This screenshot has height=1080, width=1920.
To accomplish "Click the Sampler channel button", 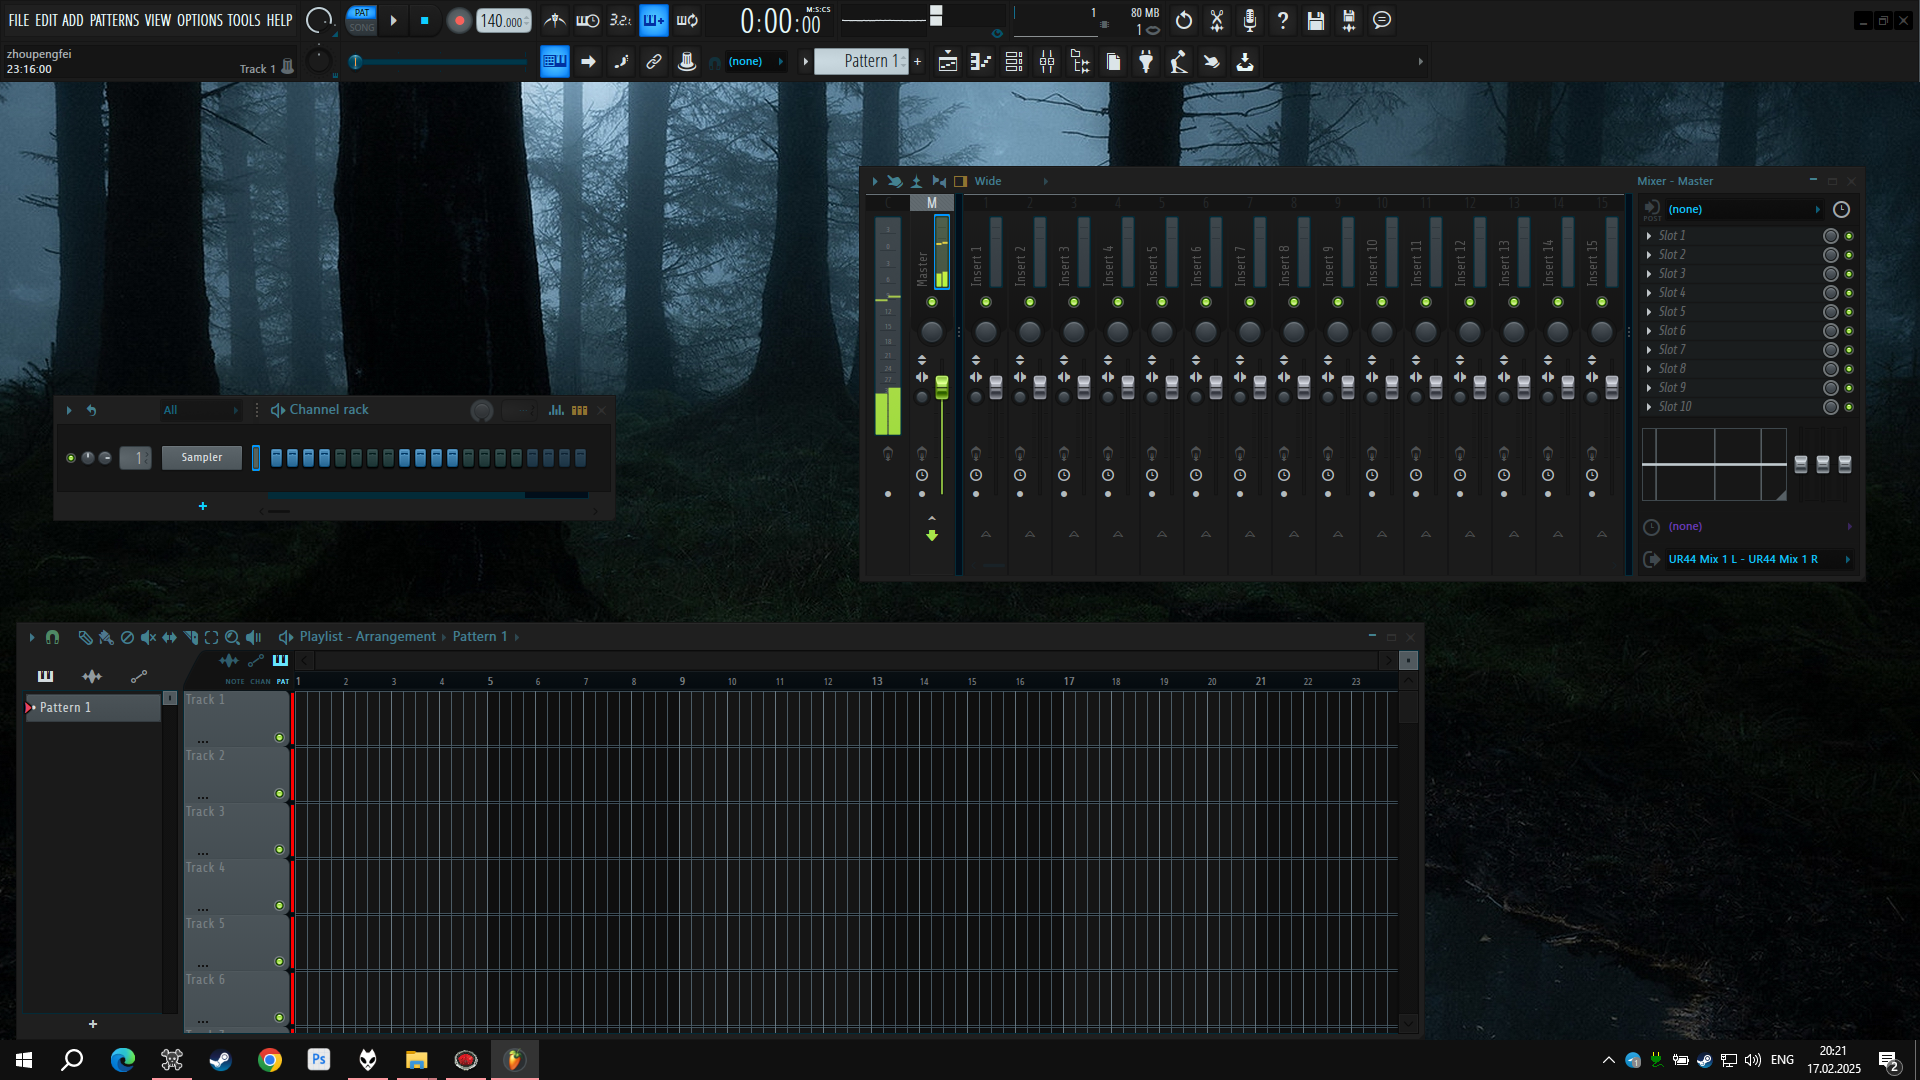I will pyautogui.click(x=202, y=458).
